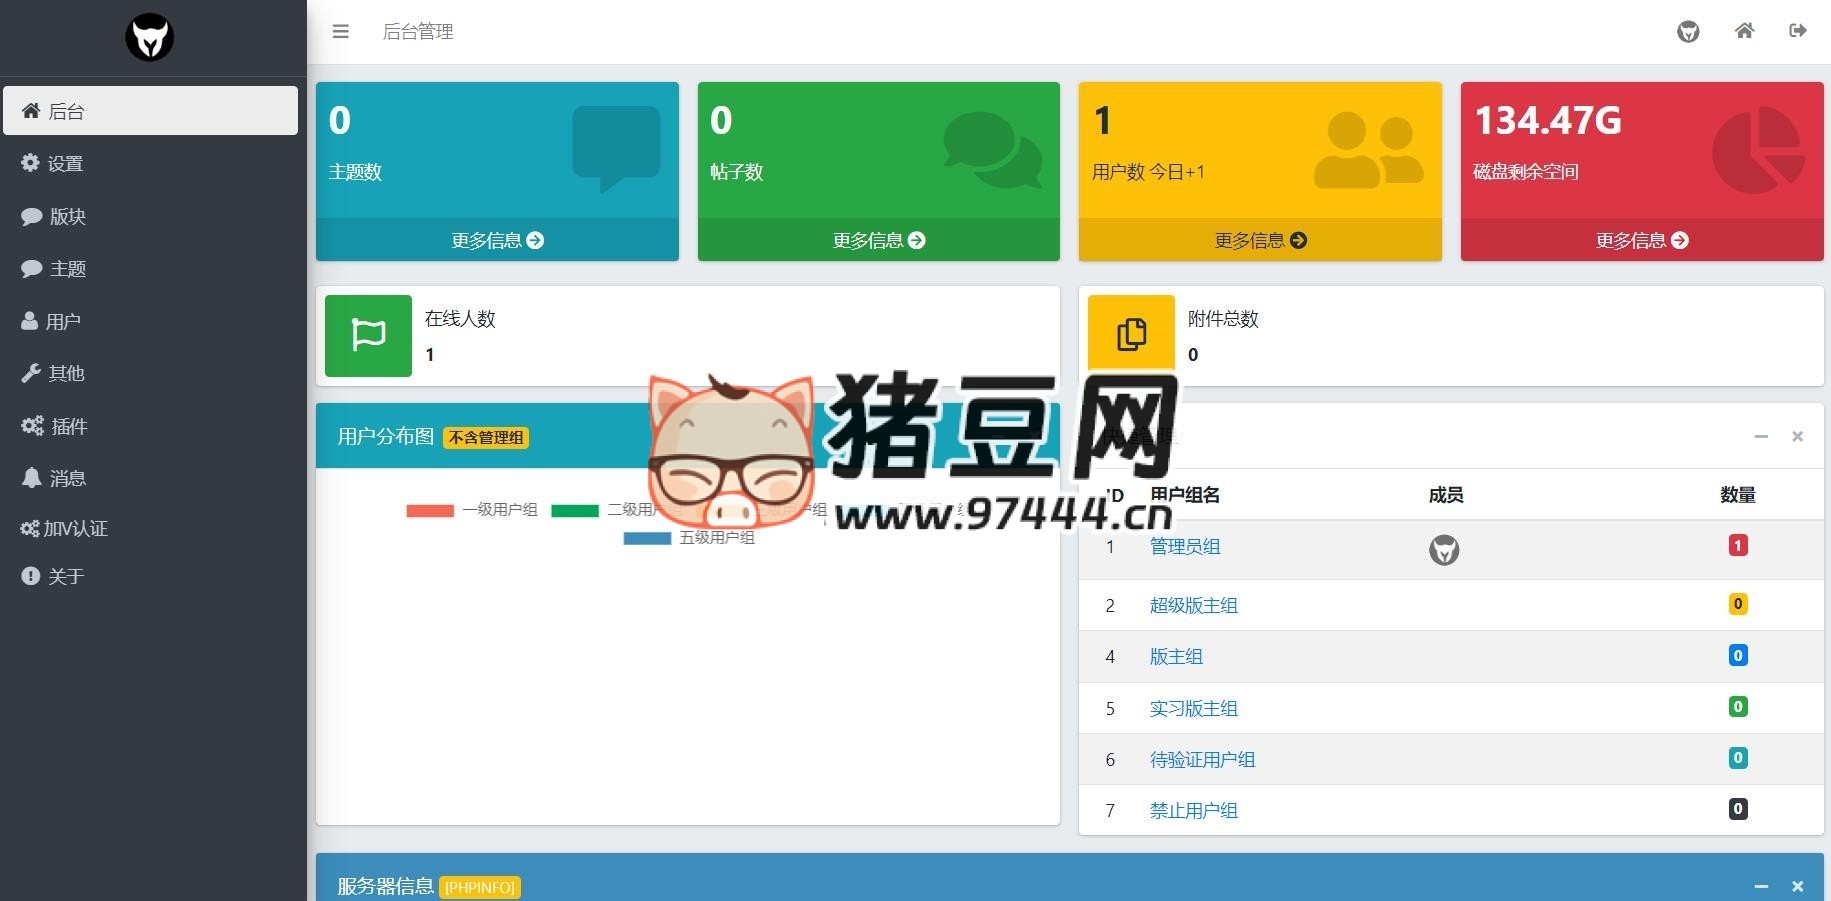Close the 服务器信息 panel
1831x901 pixels.
pyautogui.click(x=1797, y=886)
